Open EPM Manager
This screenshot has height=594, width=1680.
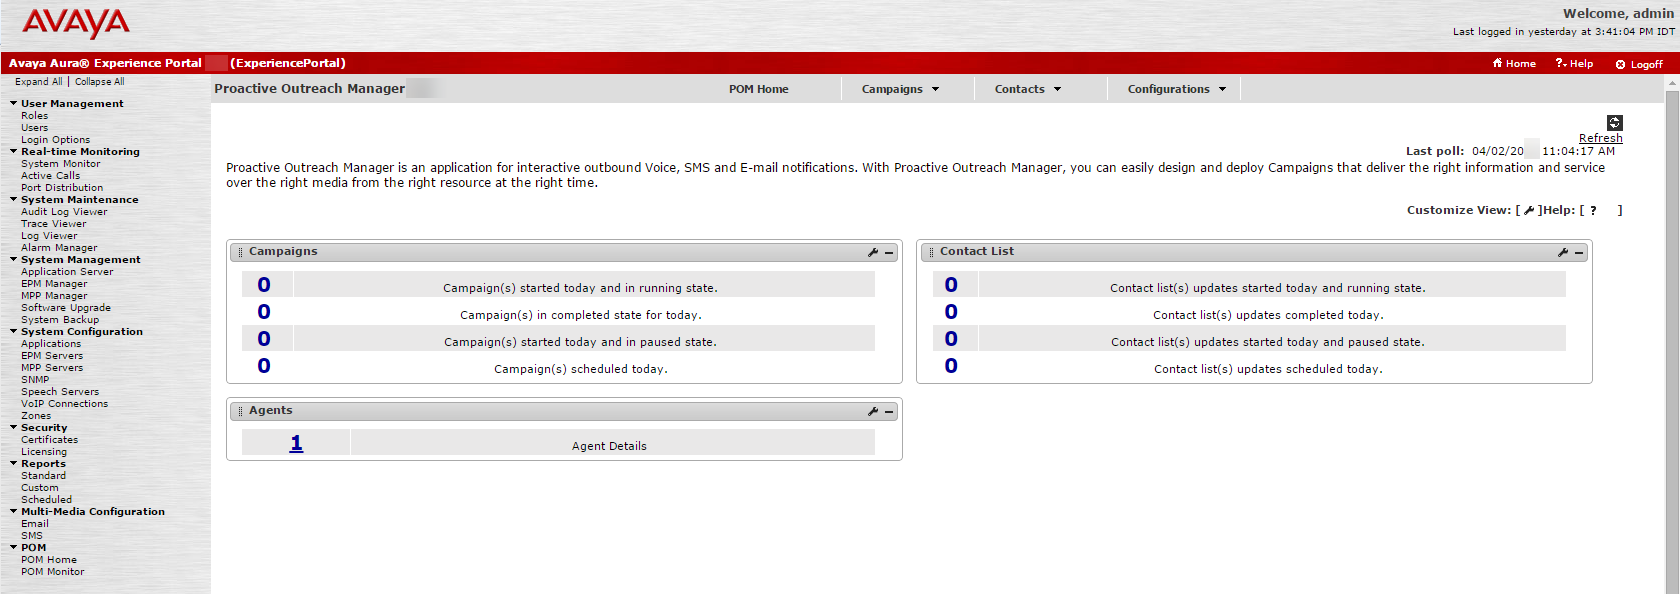(x=54, y=284)
